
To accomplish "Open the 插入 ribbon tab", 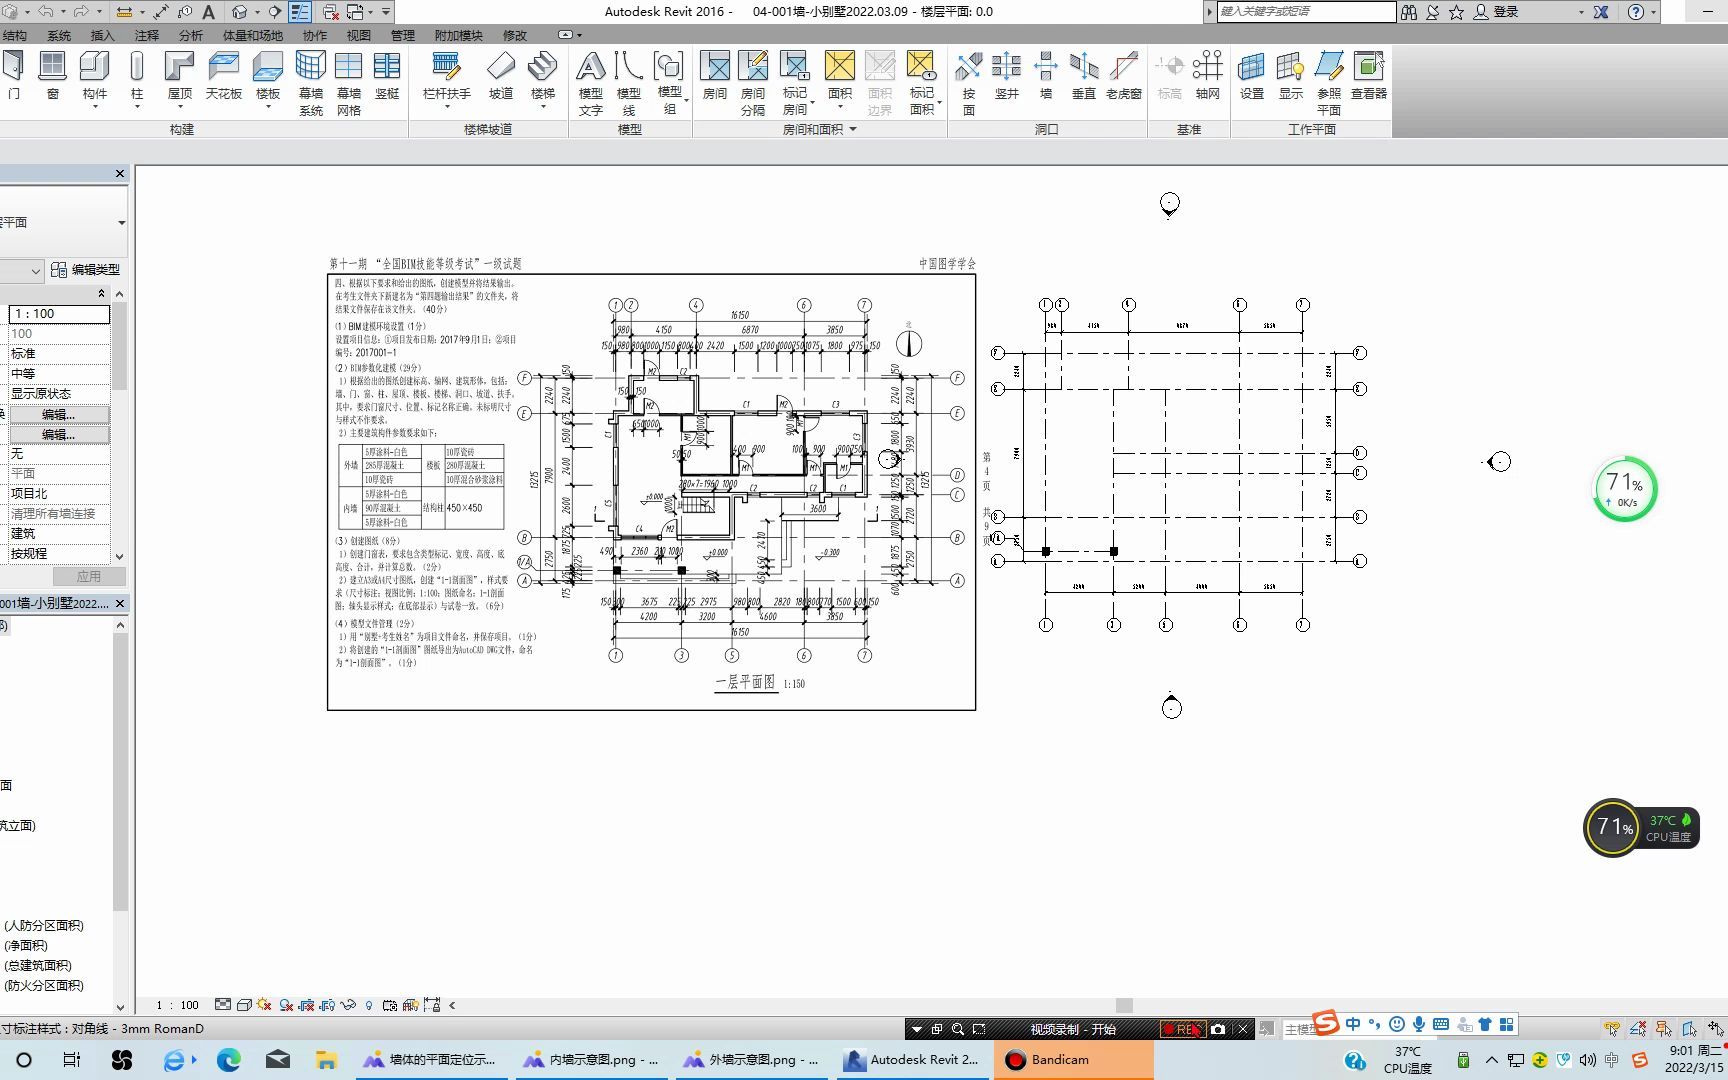I will (x=103, y=35).
